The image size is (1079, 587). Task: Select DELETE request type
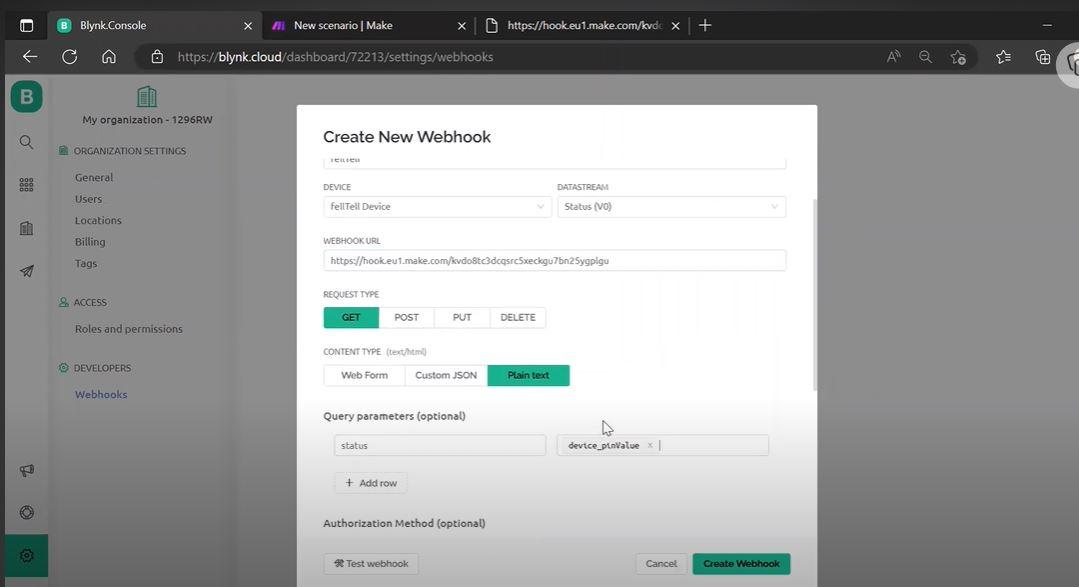(x=517, y=317)
